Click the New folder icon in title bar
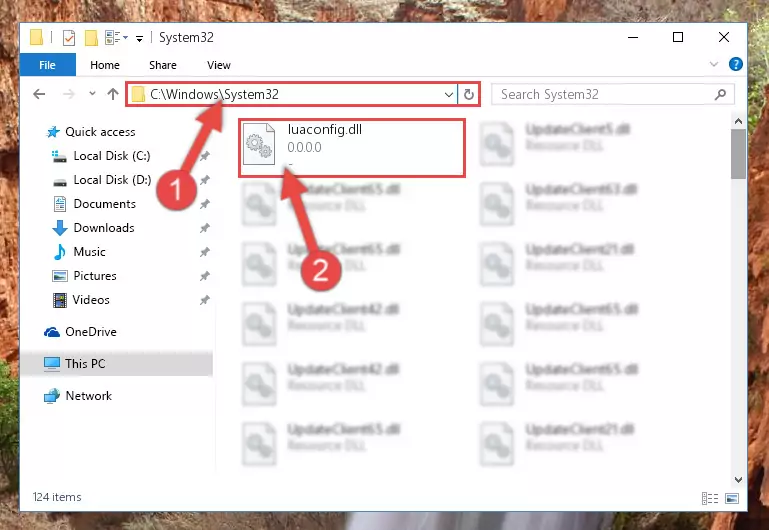The width and height of the screenshot is (769, 530). click(x=91, y=38)
